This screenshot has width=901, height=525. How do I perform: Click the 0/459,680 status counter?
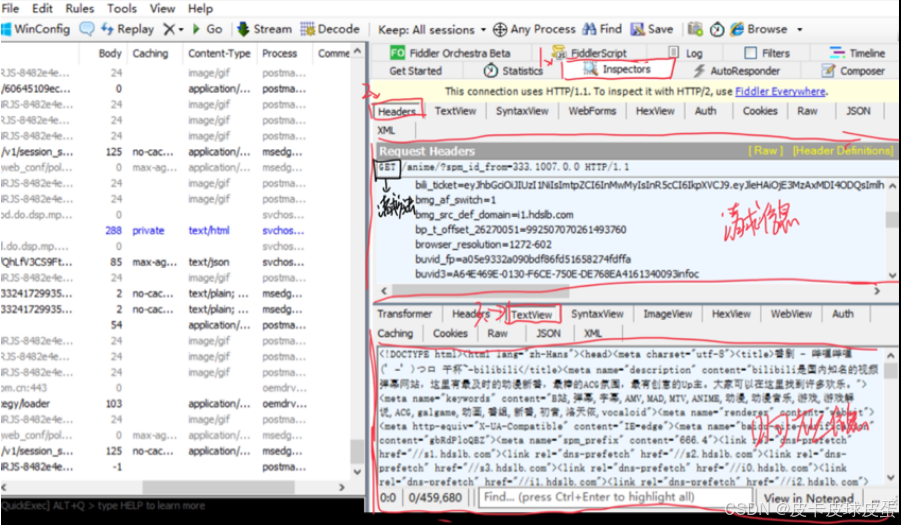(x=435, y=497)
